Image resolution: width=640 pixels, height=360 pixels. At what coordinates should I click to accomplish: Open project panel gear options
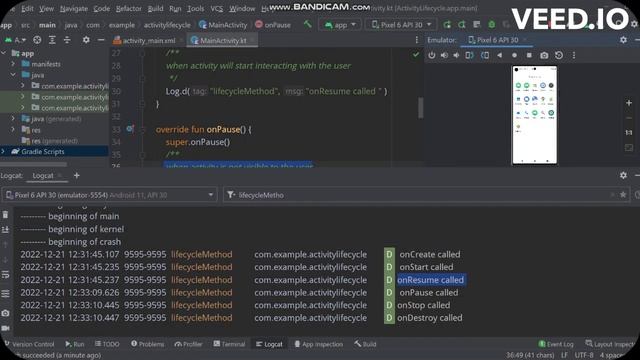(86, 40)
